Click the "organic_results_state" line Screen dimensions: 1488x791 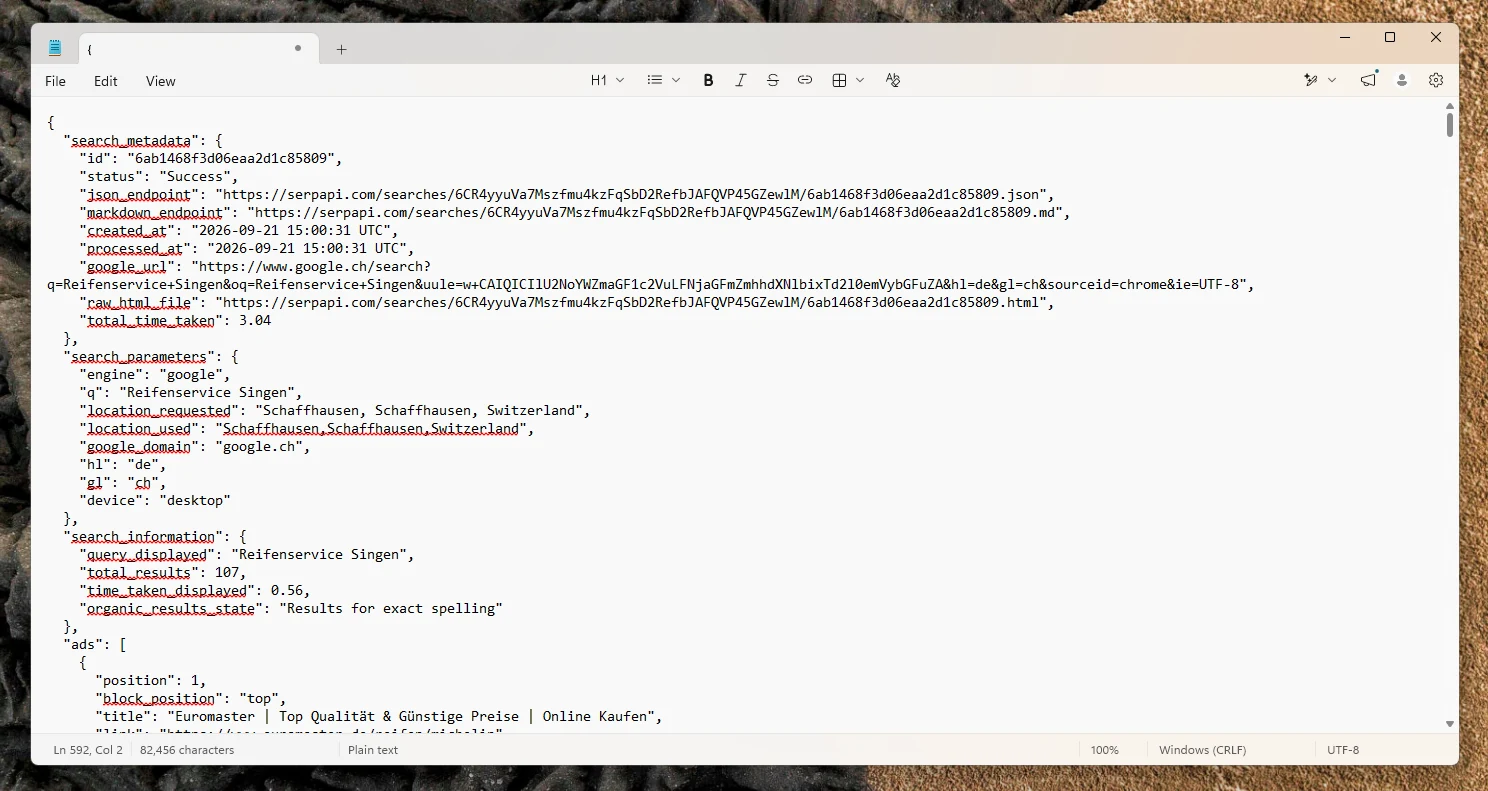[291, 609]
